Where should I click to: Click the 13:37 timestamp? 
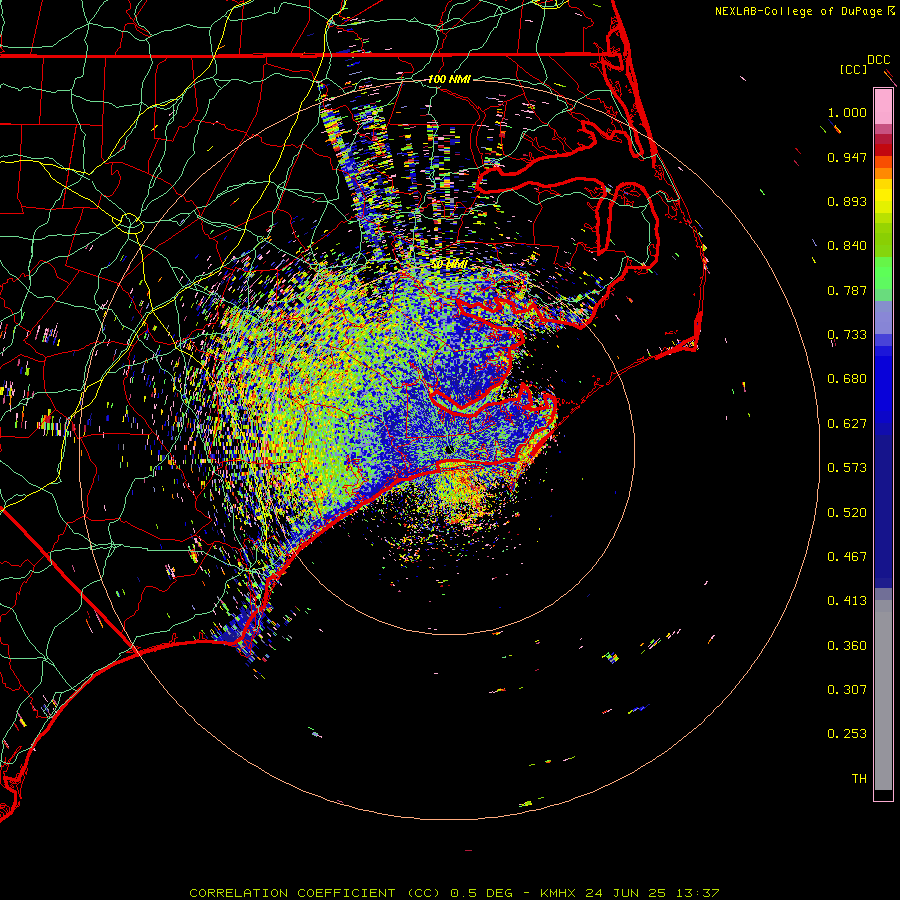pos(698,893)
